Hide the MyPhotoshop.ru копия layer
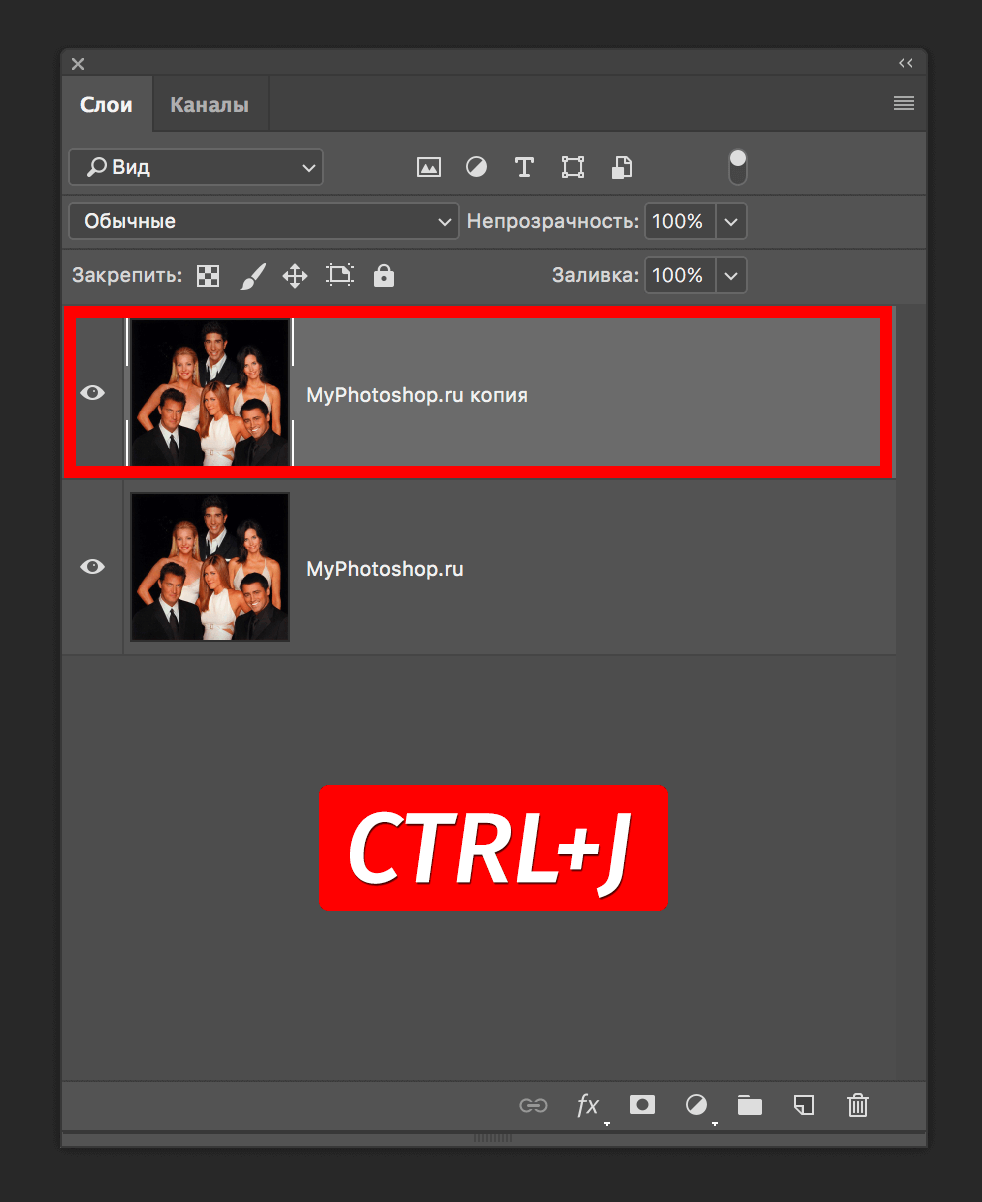Image resolution: width=982 pixels, height=1202 pixels. 92,393
